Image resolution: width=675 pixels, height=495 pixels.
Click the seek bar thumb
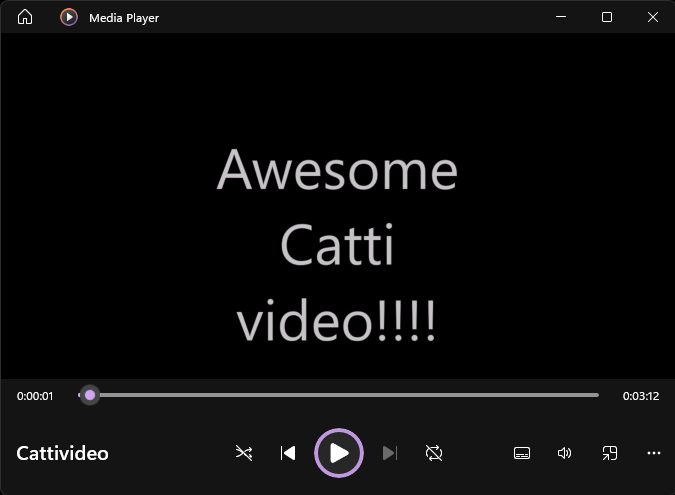coord(90,395)
